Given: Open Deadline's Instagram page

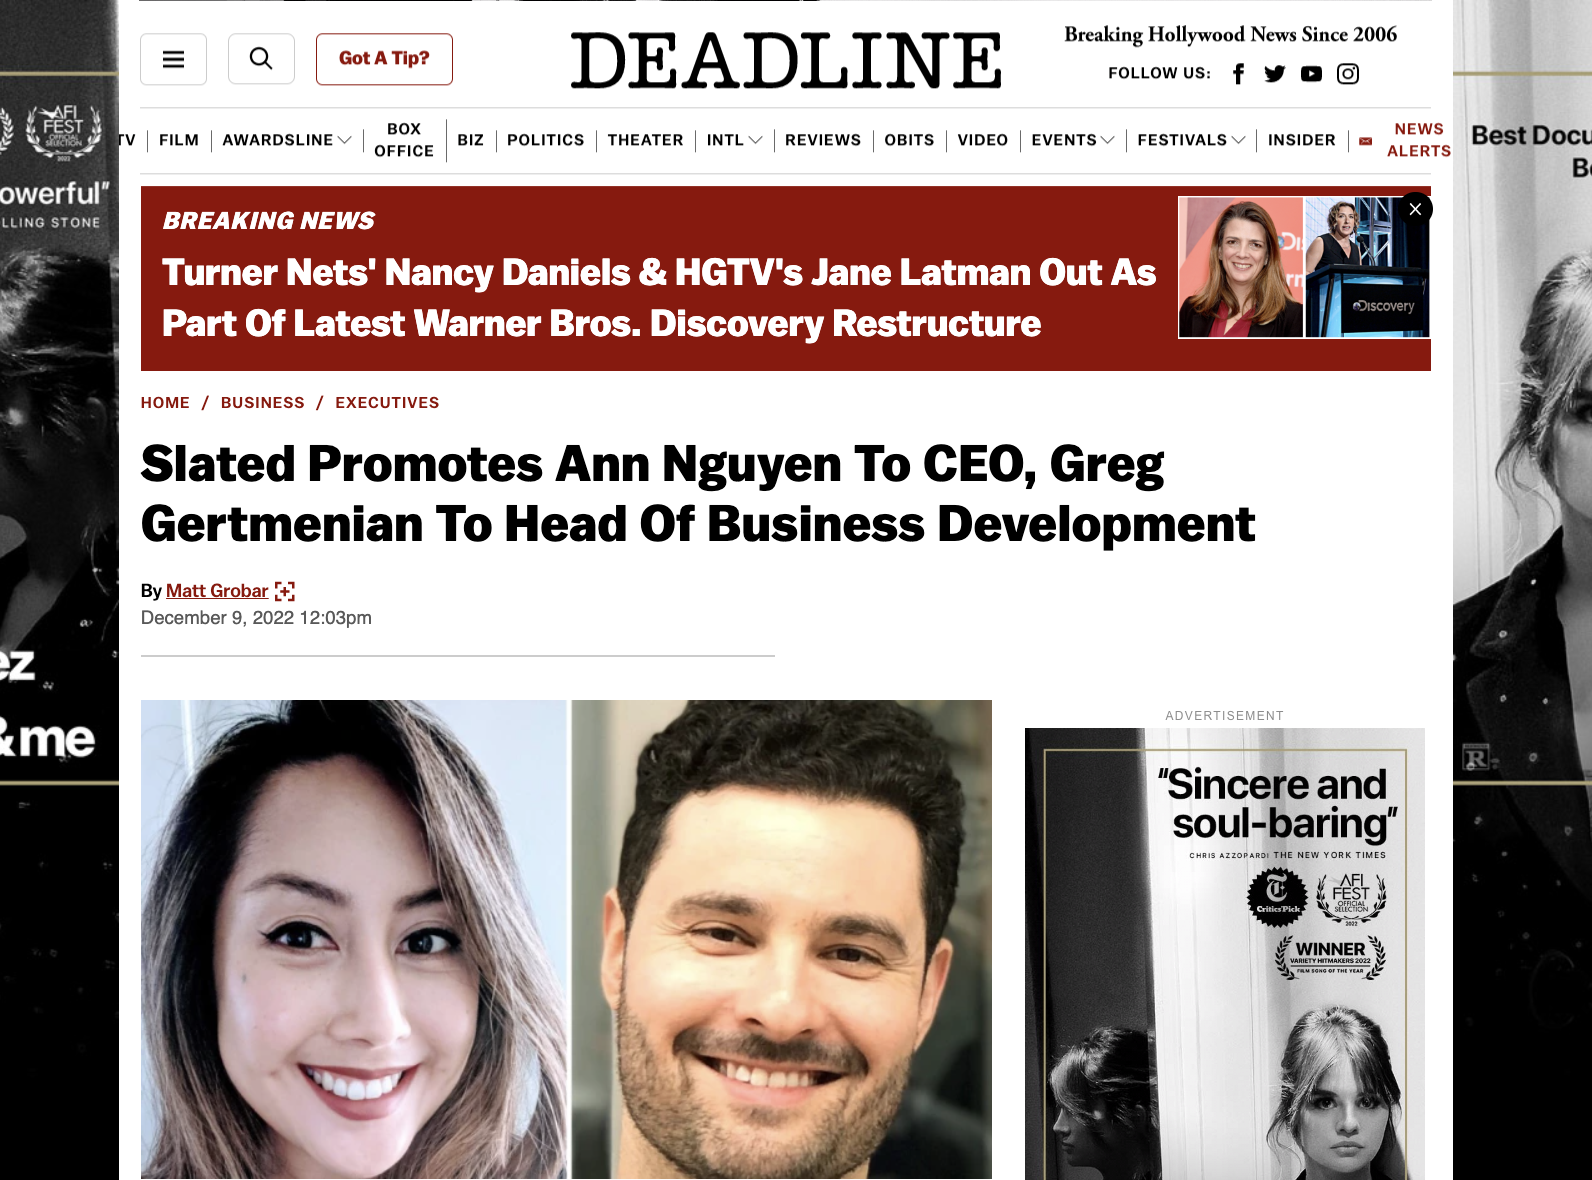Looking at the screenshot, I should [1348, 74].
